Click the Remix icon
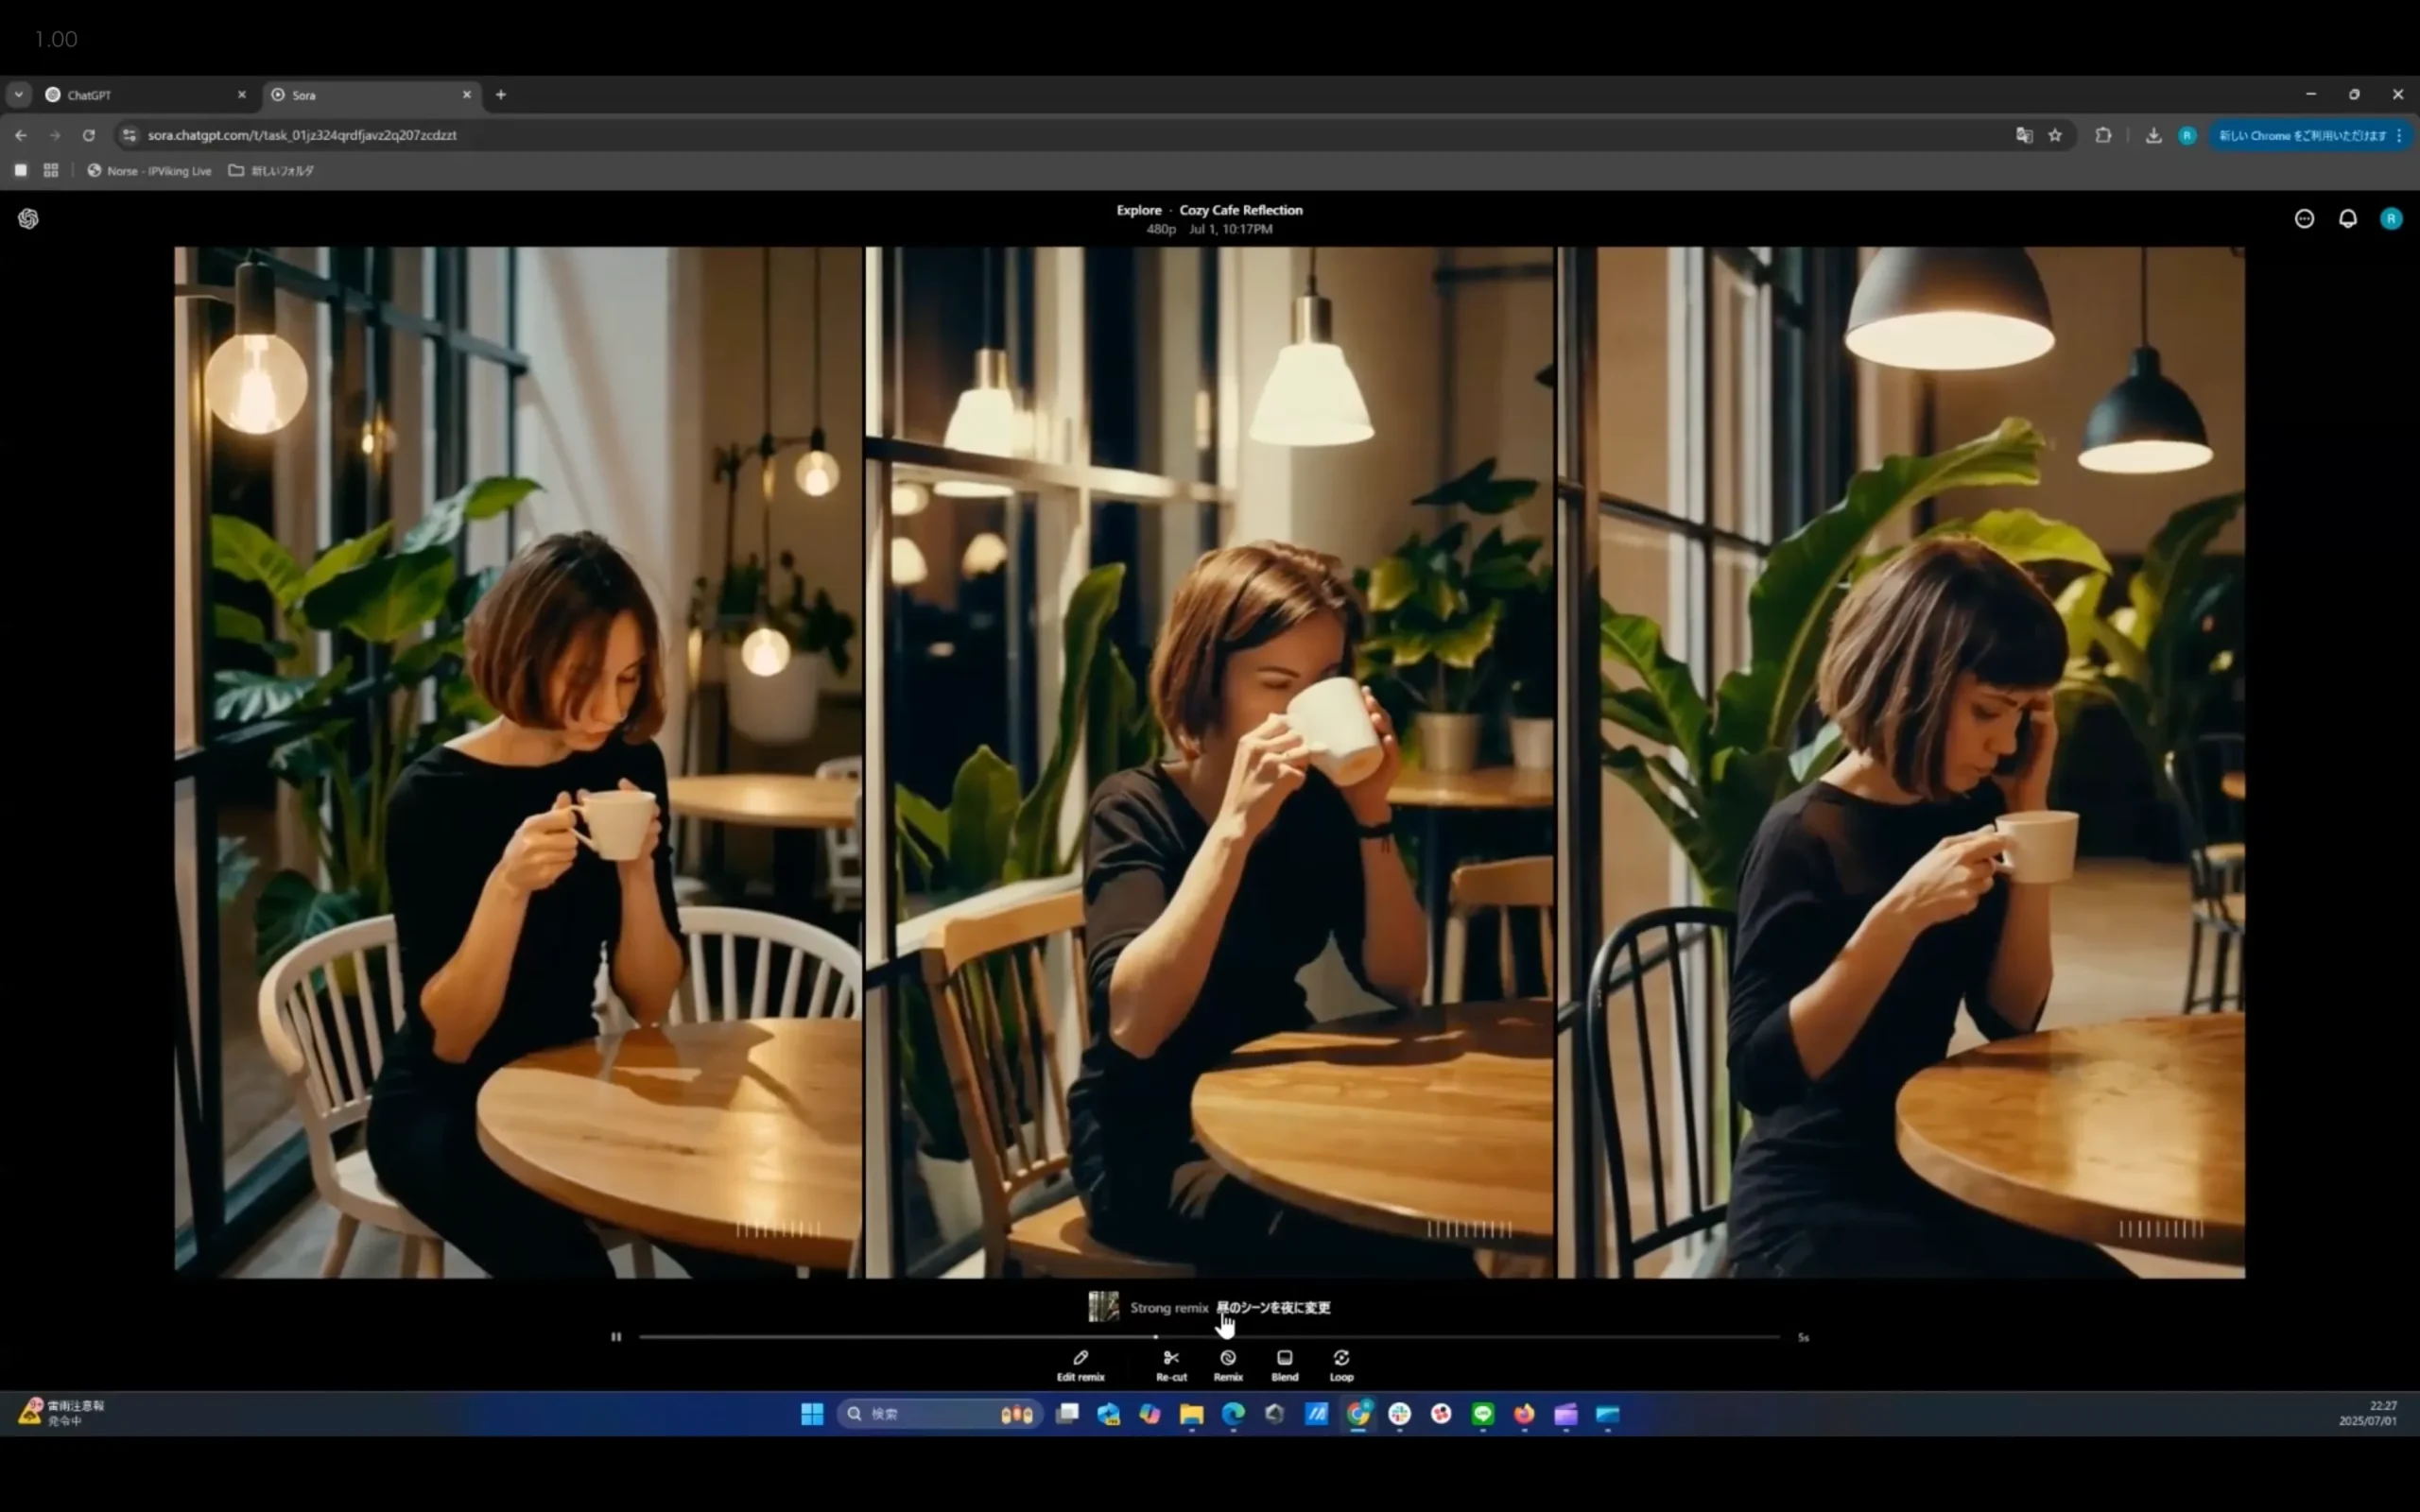The image size is (2420, 1512). click(x=1227, y=1358)
